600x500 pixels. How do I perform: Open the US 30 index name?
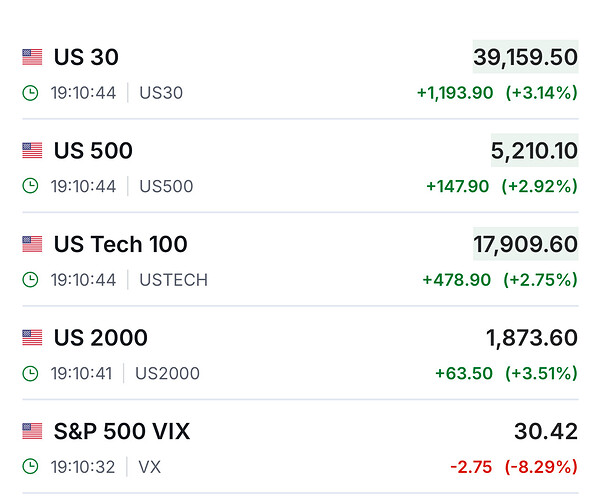(x=86, y=57)
